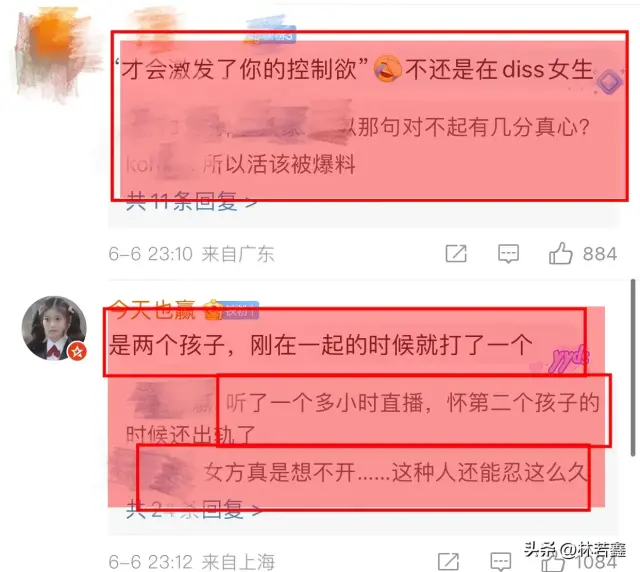Open the 今天也赢 user avatar
The image size is (640, 572).
coord(54,328)
